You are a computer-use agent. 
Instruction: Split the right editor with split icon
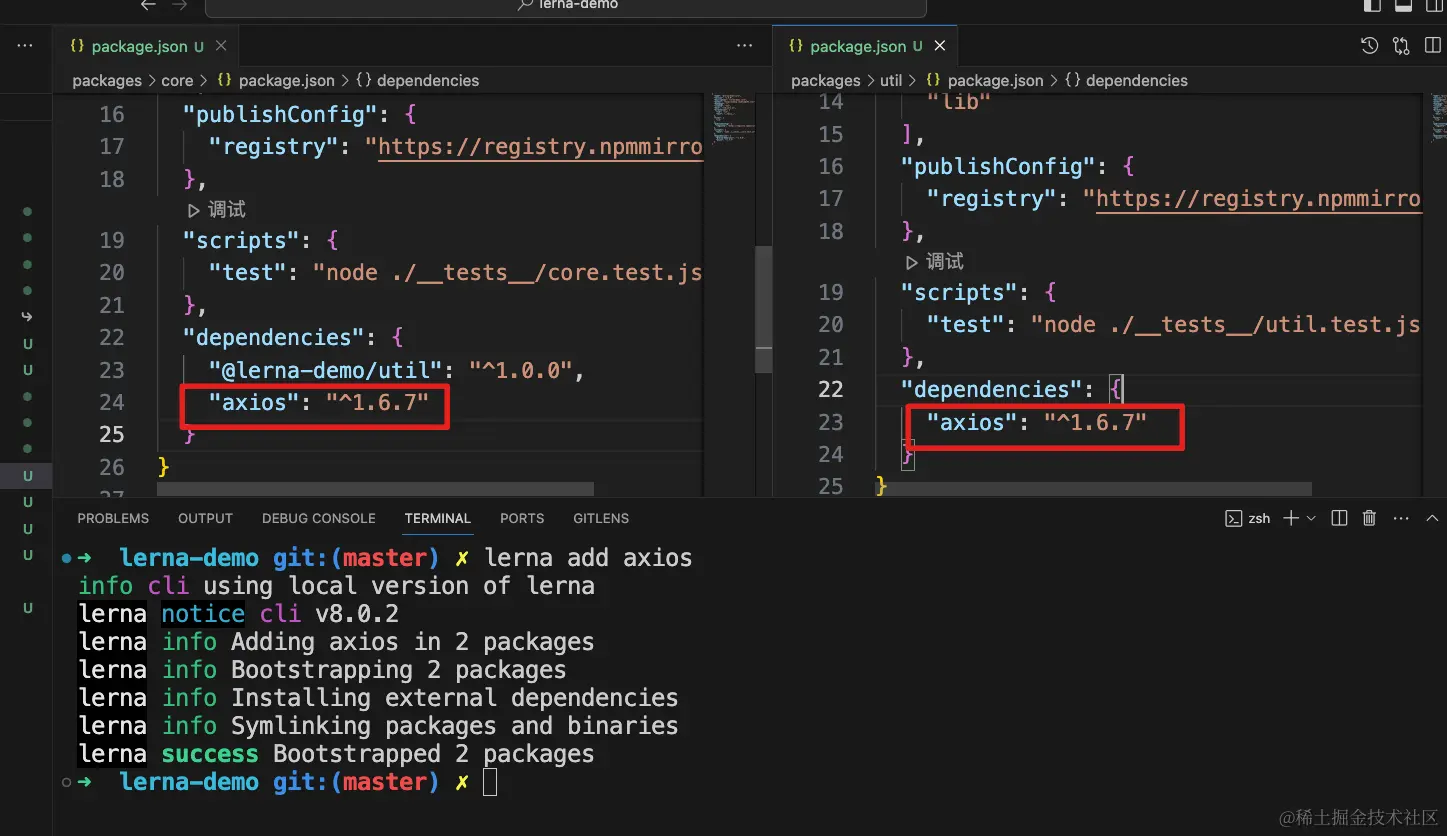click(x=1431, y=46)
